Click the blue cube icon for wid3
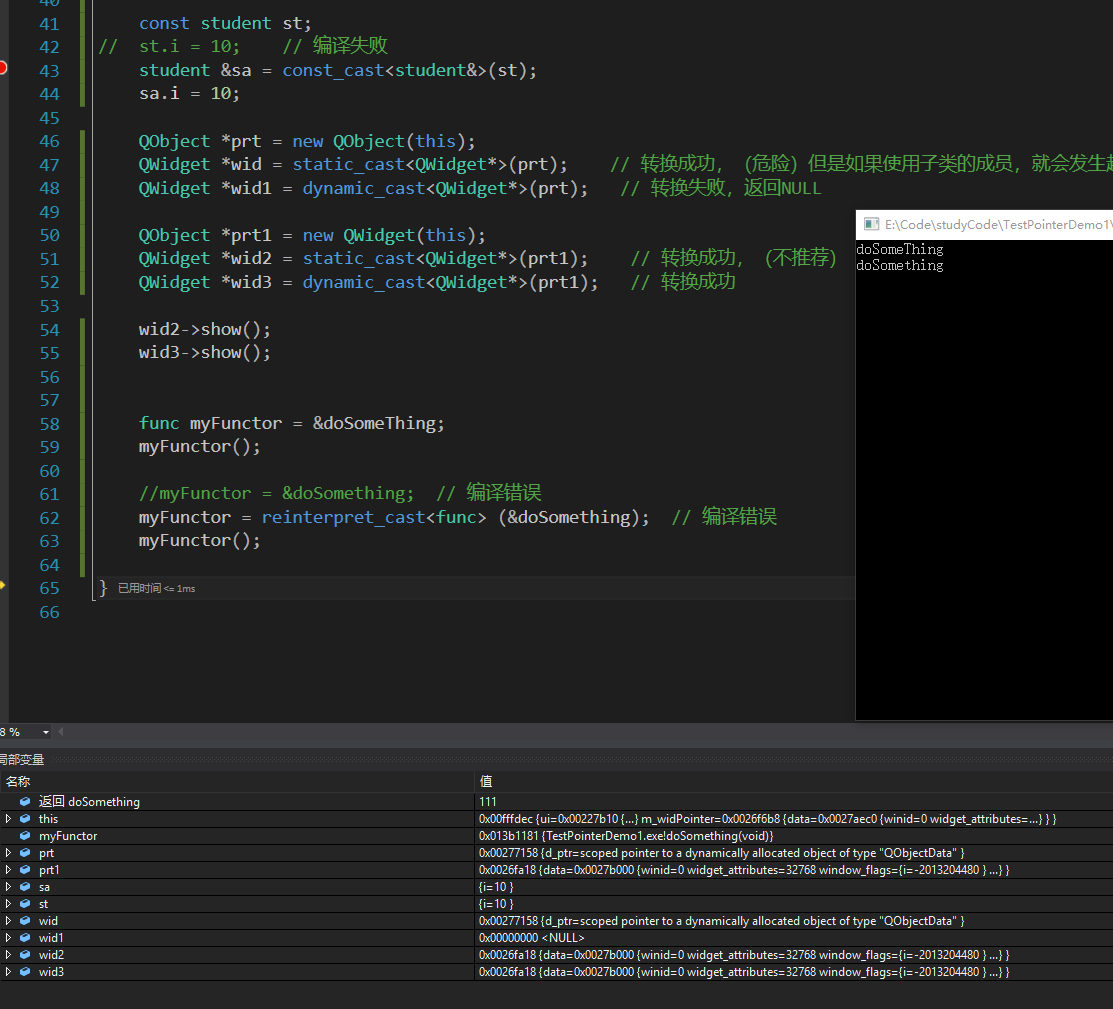 (x=25, y=972)
